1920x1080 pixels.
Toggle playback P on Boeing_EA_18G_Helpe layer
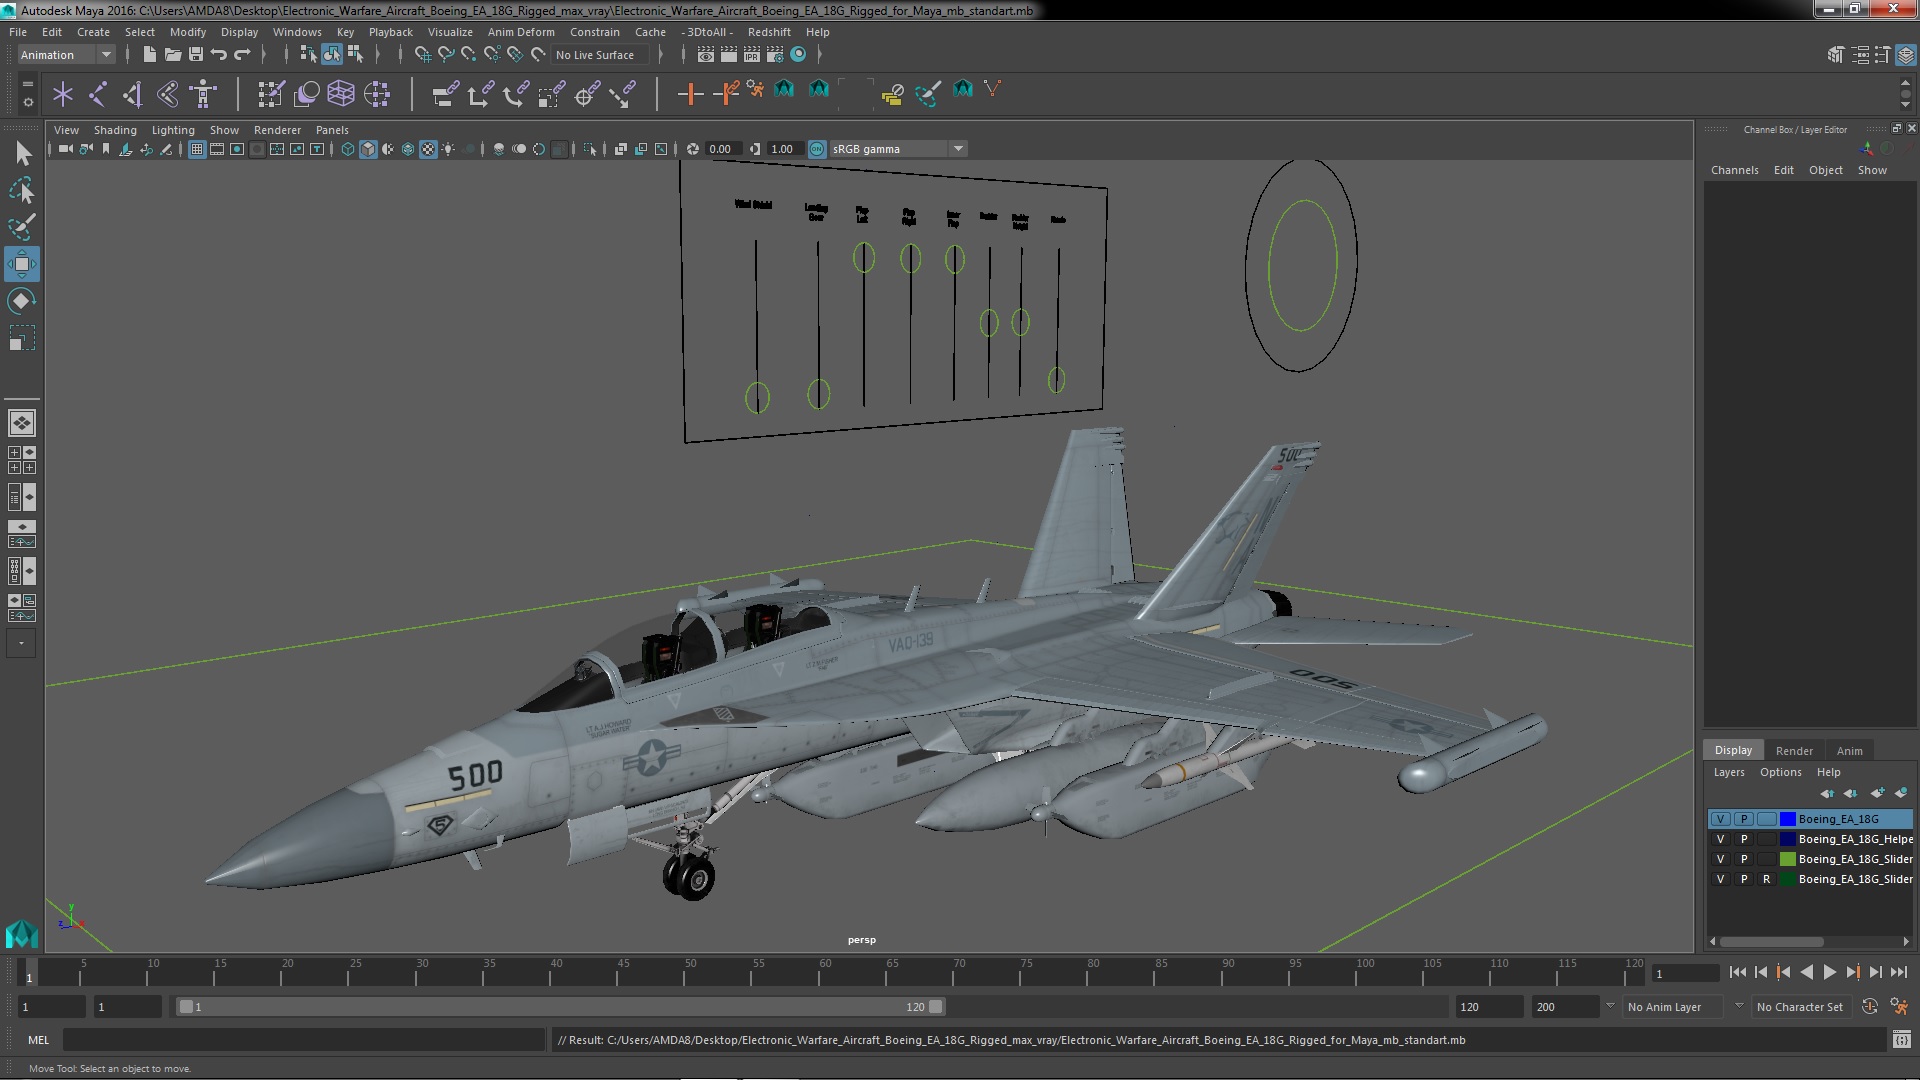1744,839
